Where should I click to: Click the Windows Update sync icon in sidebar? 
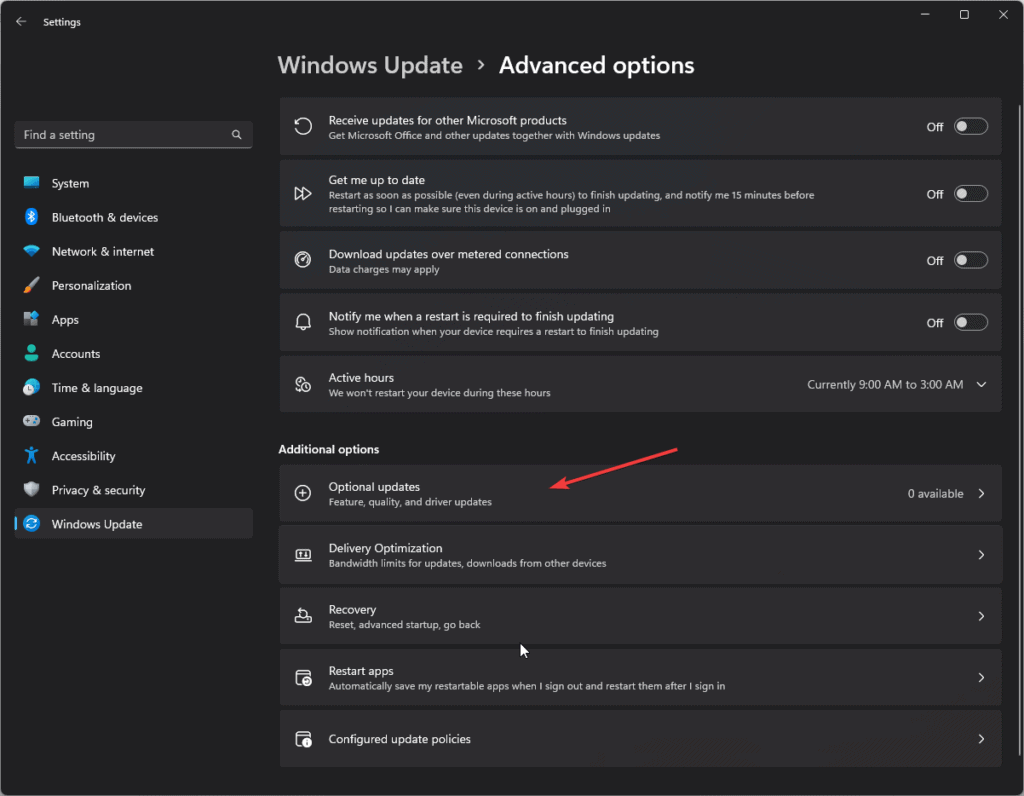tap(31, 524)
